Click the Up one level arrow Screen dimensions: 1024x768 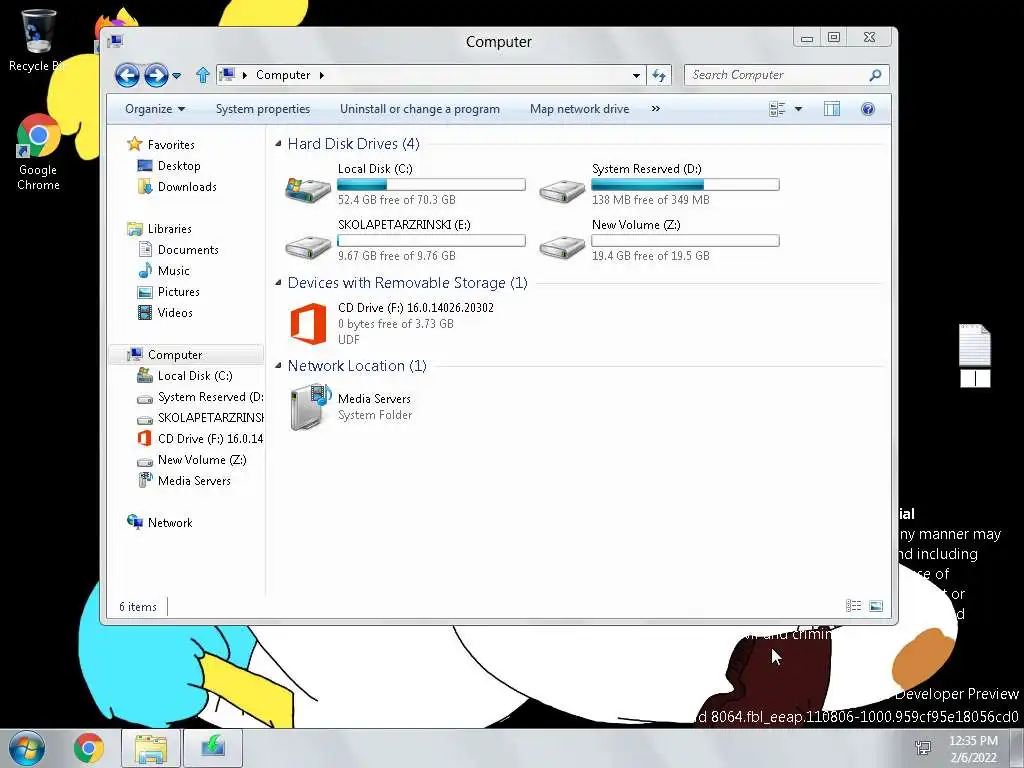tap(202, 75)
